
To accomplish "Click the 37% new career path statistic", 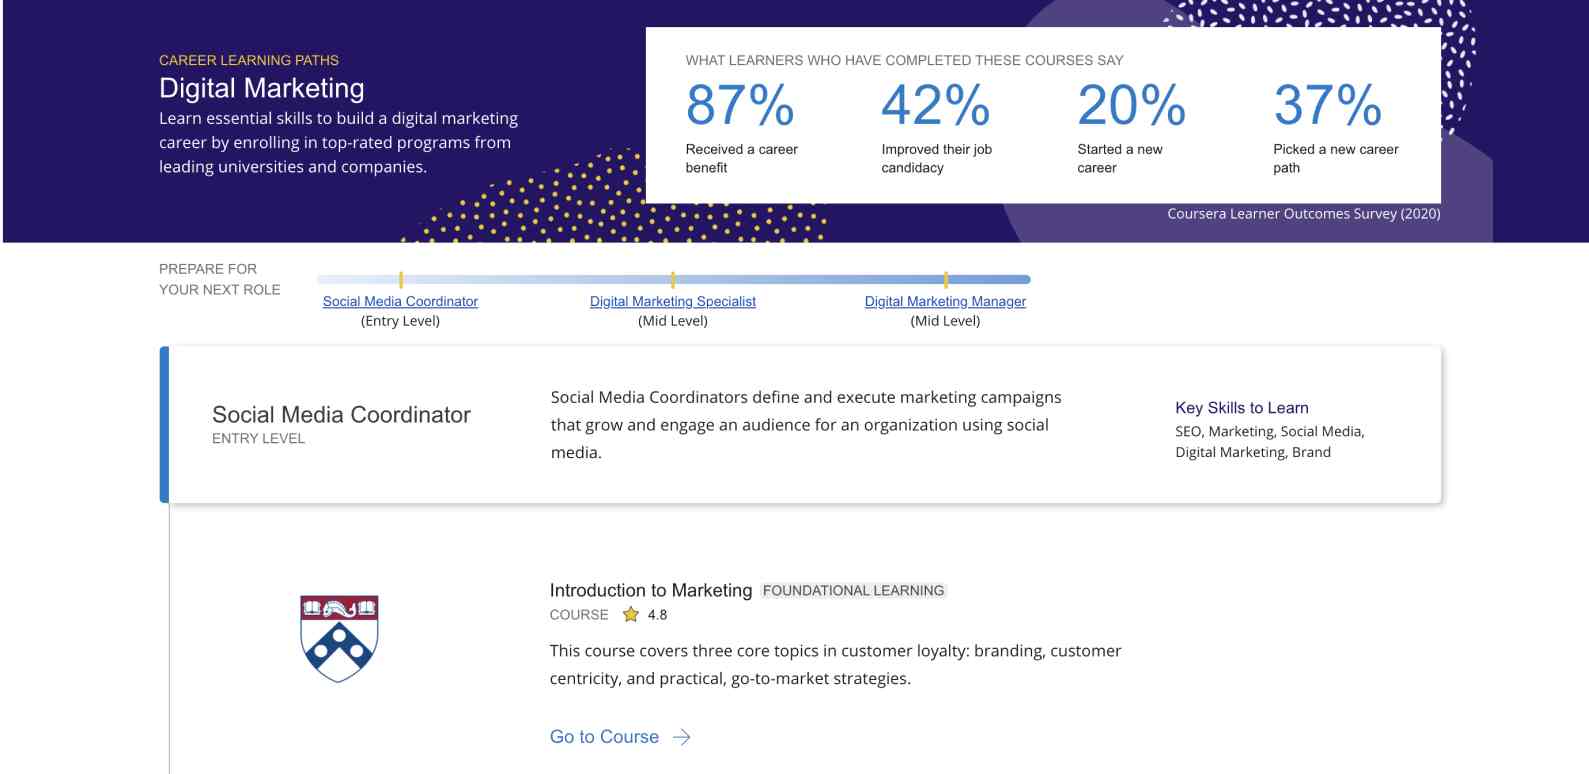I will point(1328,105).
